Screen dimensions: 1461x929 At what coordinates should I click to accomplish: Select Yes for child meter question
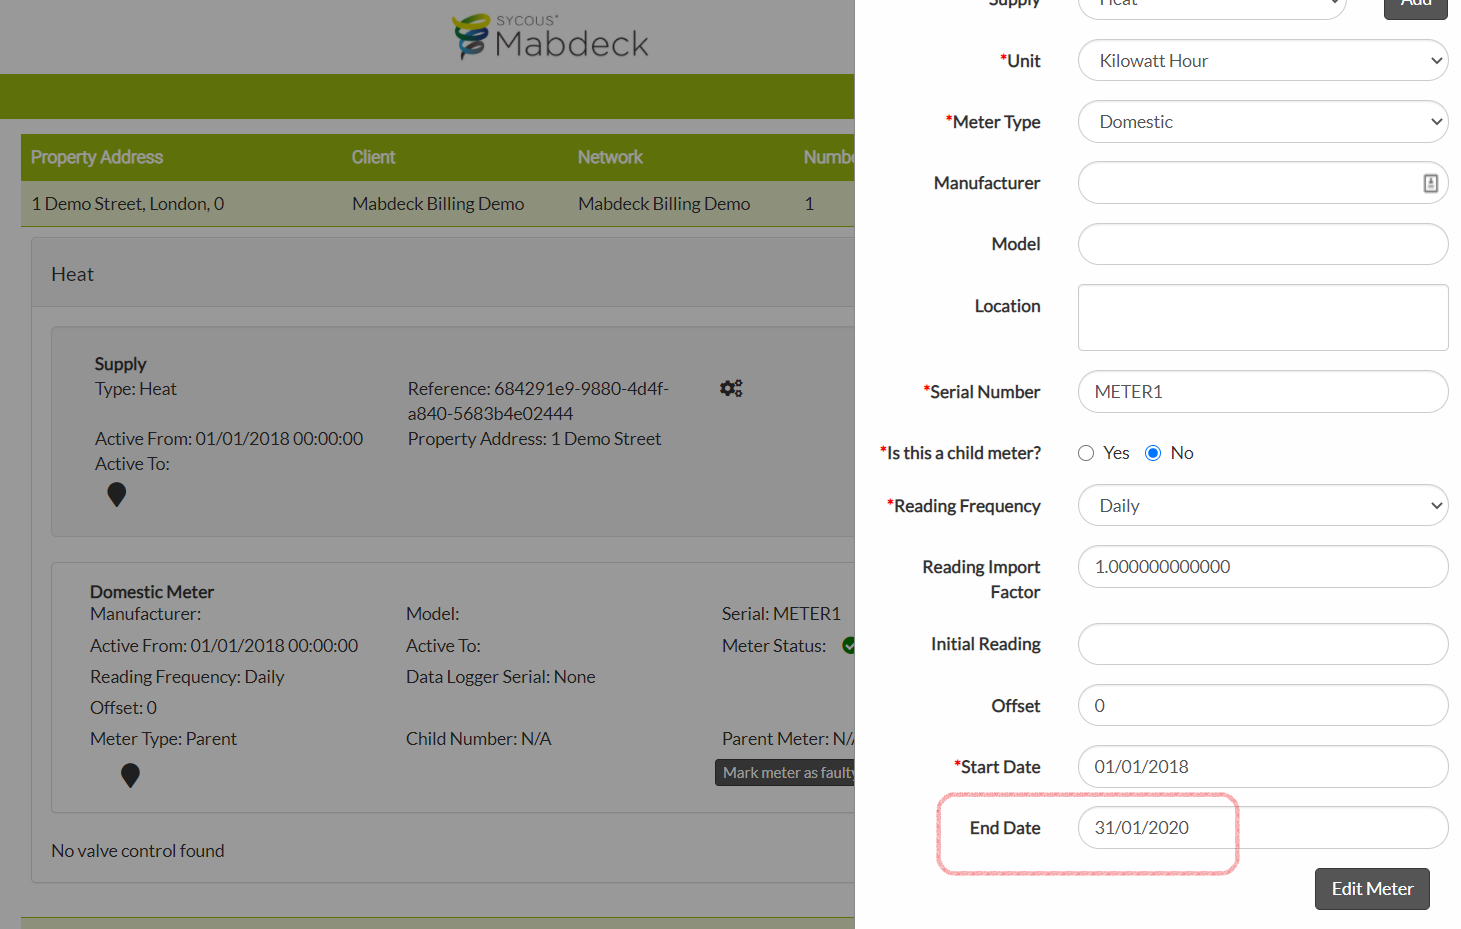[1086, 452]
